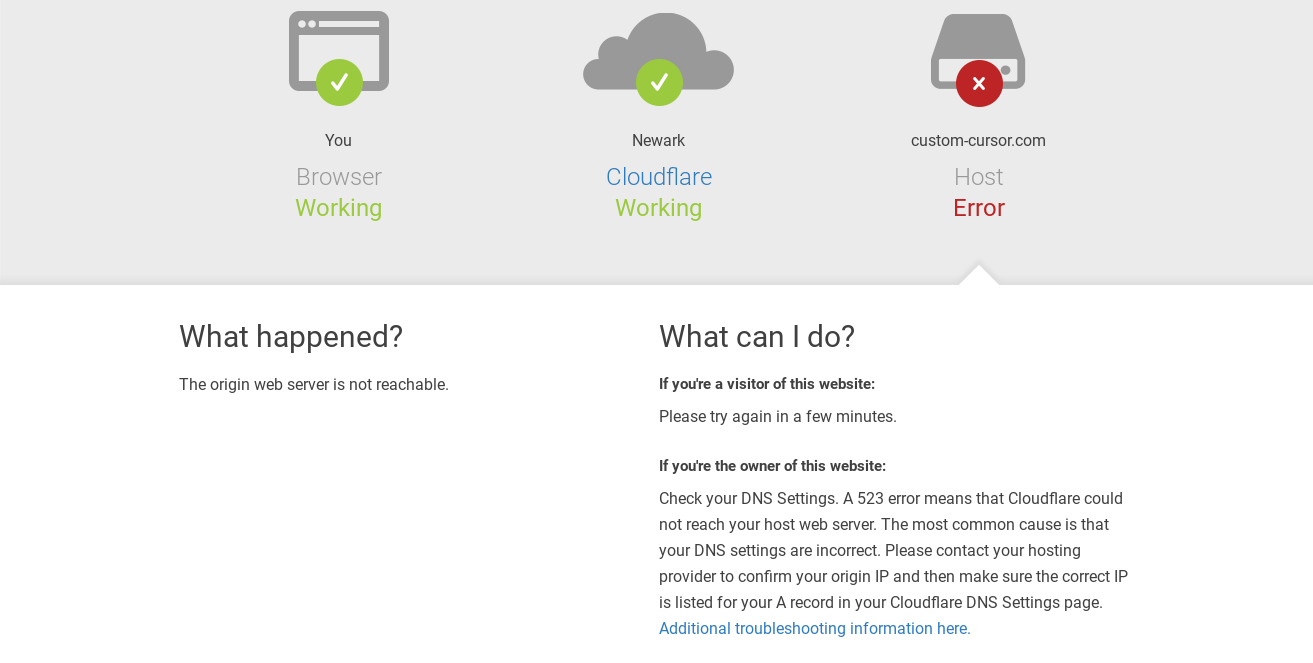Click the 'What happened?' heading

[x=291, y=337]
